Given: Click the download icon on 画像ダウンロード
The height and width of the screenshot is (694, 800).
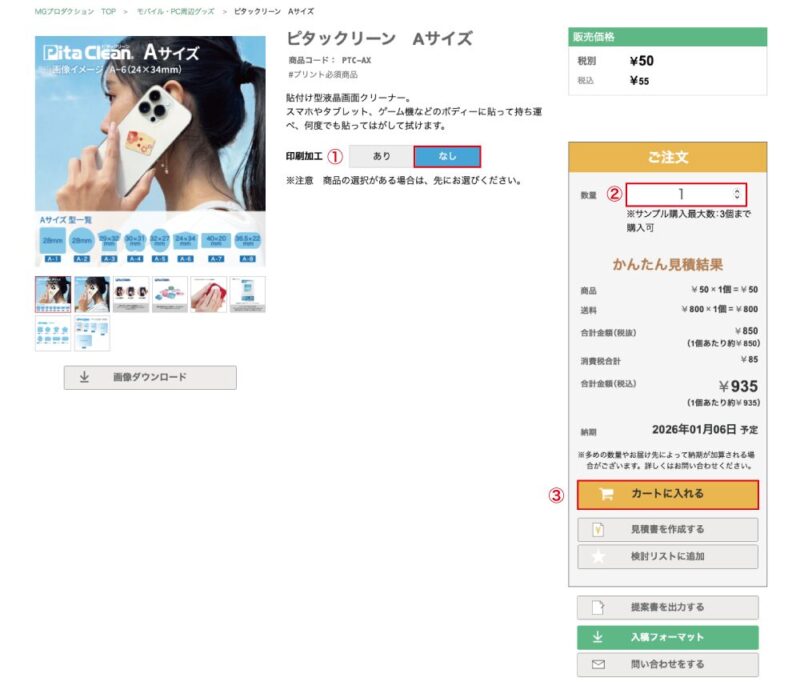Looking at the screenshot, I should coord(85,377).
